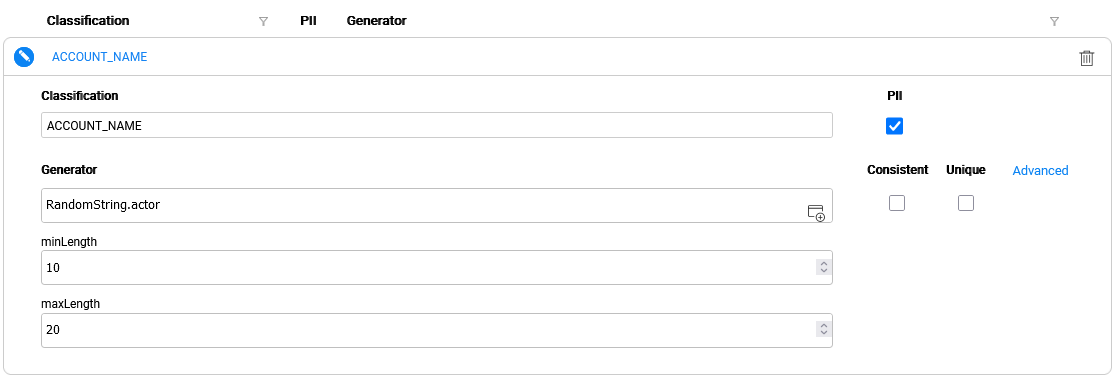
Task: Click the RandomString.actor generator field
Action: tap(437, 205)
